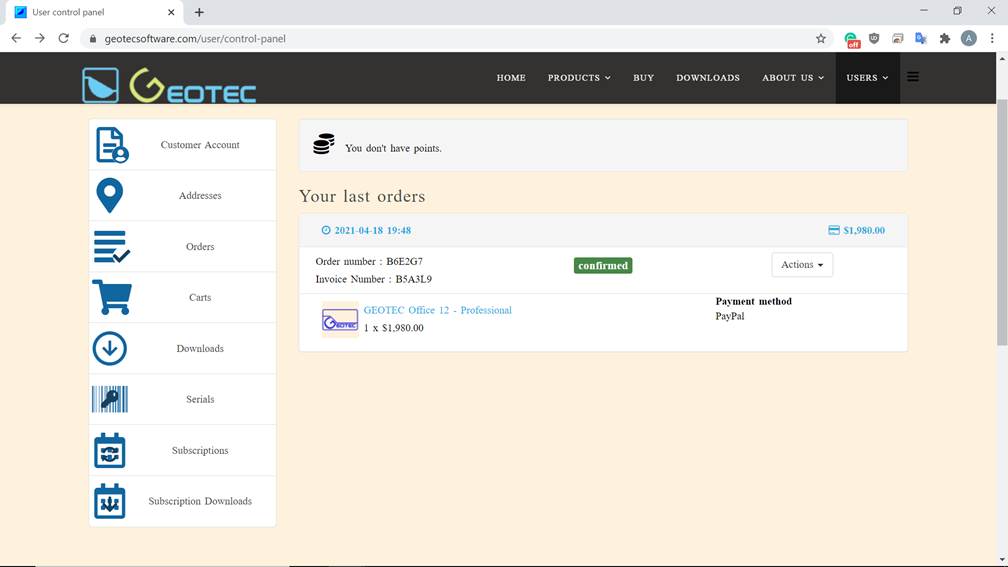Click the points coins stack icon
The image size is (1008, 567).
(x=323, y=144)
